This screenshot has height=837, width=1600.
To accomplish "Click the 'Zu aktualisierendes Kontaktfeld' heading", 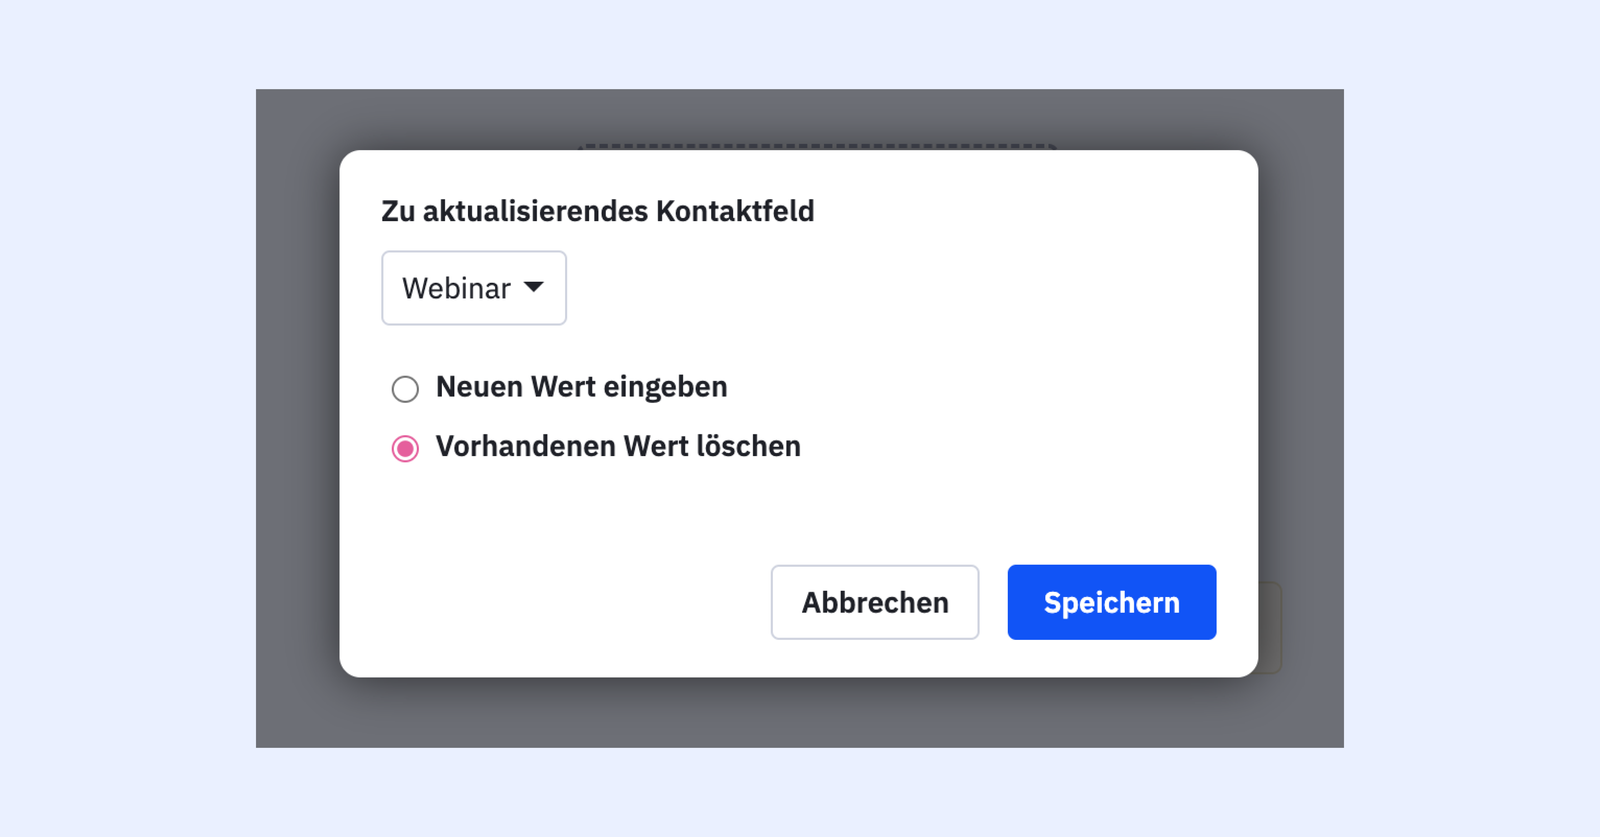I will (x=597, y=211).
